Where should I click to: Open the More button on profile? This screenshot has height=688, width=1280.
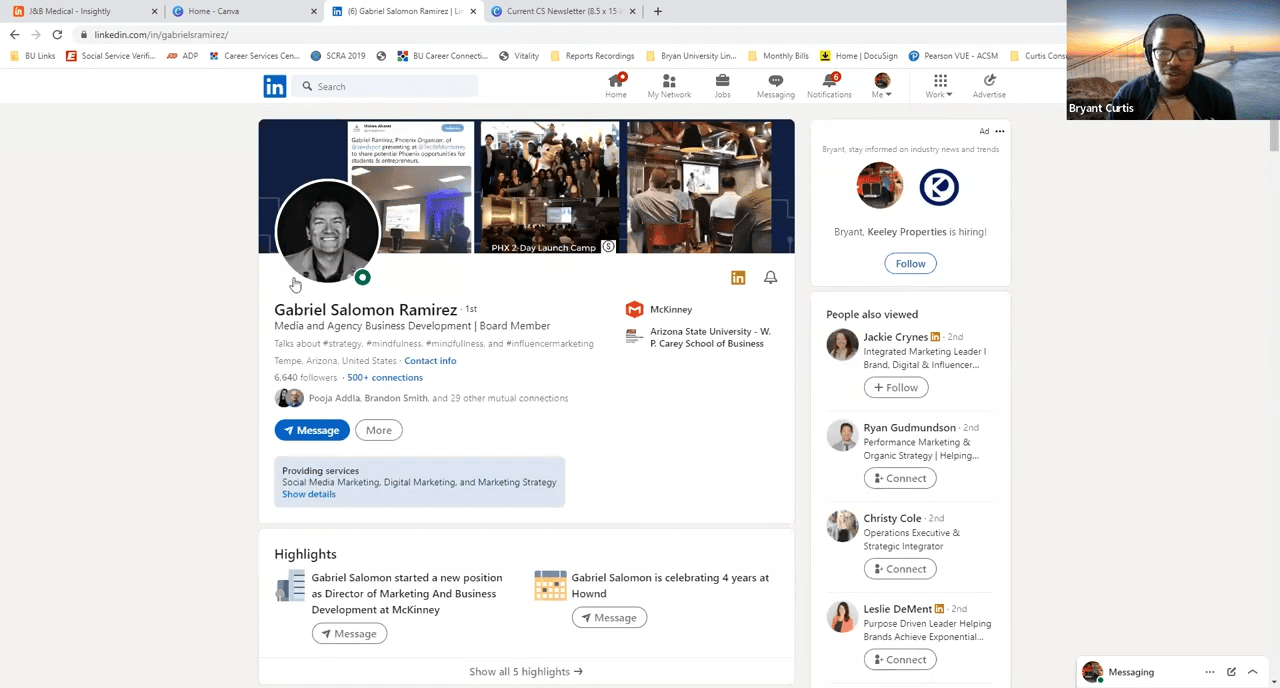point(379,430)
